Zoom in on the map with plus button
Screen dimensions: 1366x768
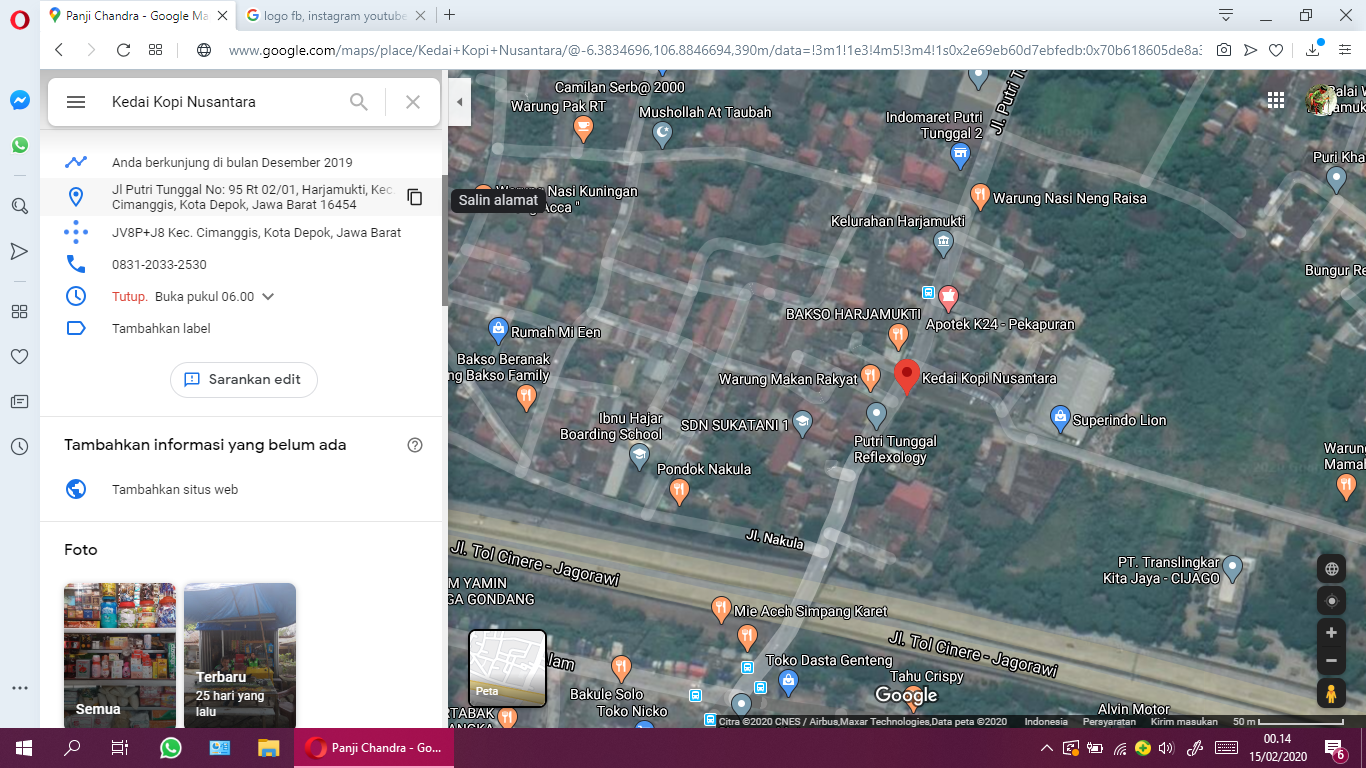pyautogui.click(x=1331, y=633)
